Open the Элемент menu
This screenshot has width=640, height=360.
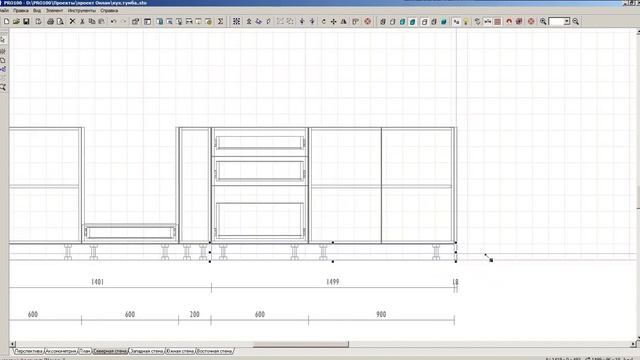(54, 10)
